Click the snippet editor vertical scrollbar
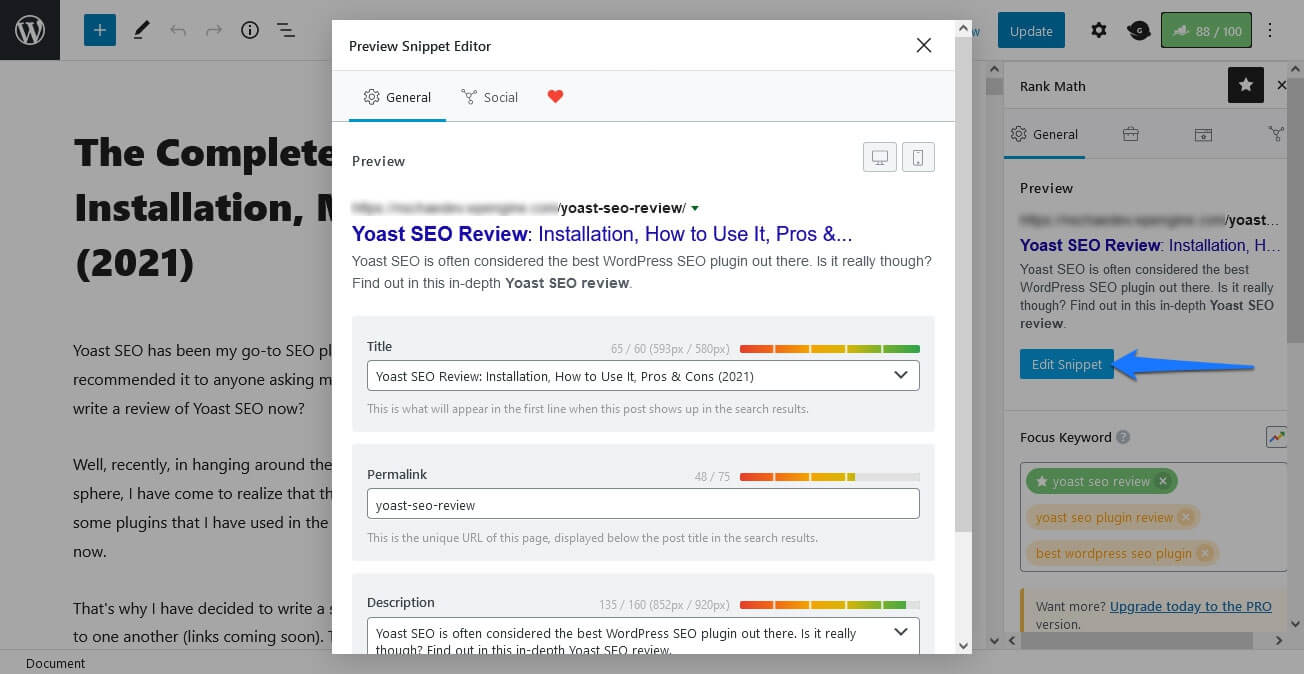The width and height of the screenshot is (1304, 674). point(963,300)
